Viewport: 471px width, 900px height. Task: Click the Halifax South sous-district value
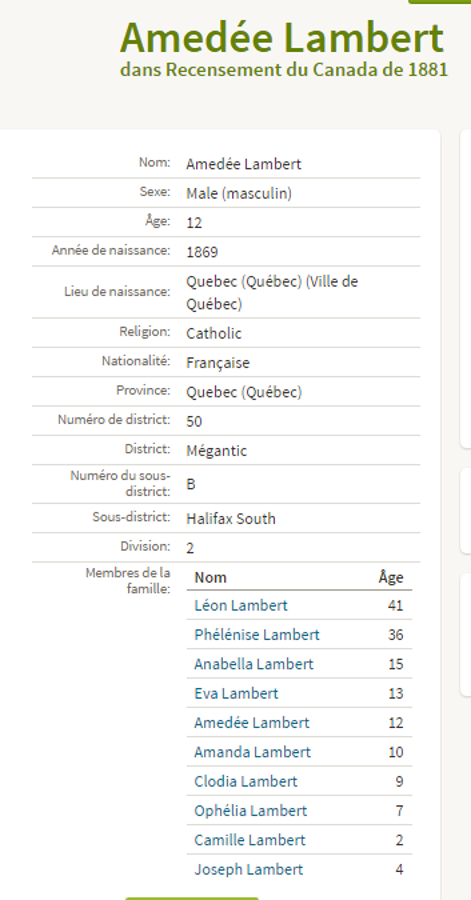(x=231, y=518)
